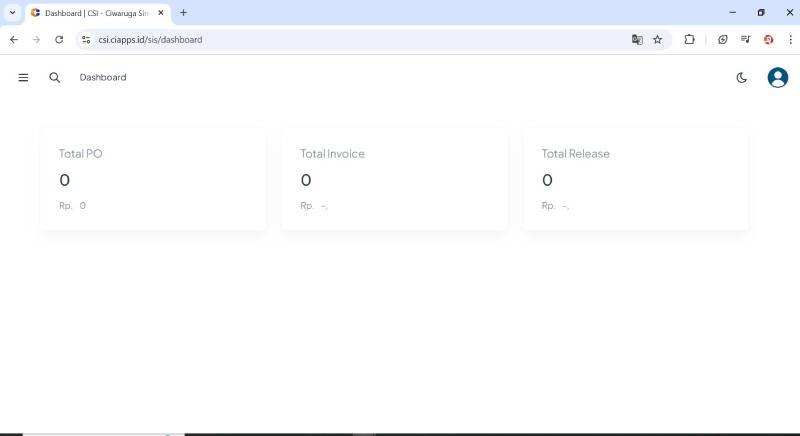Click the media control music icon
This screenshot has height=436, width=800.
pyautogui.click(x=746, y=39)
